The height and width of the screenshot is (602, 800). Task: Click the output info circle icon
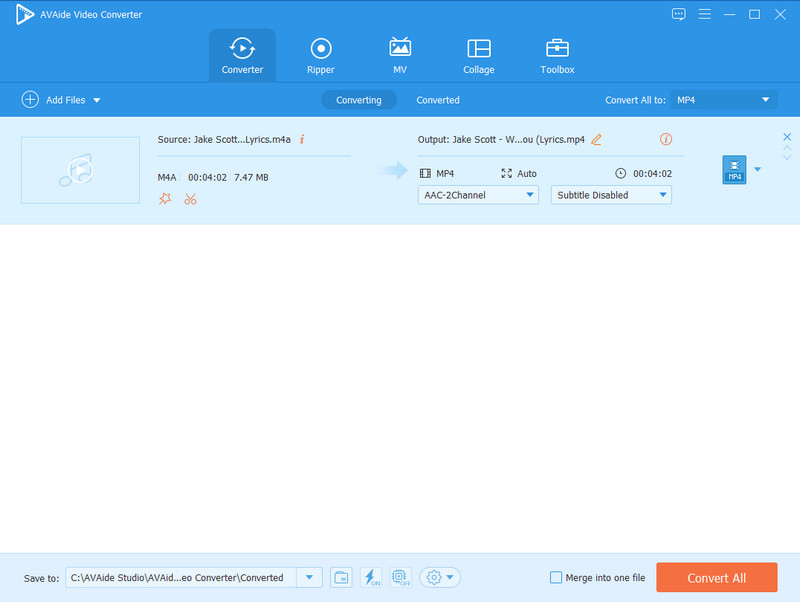click(666, 139)
